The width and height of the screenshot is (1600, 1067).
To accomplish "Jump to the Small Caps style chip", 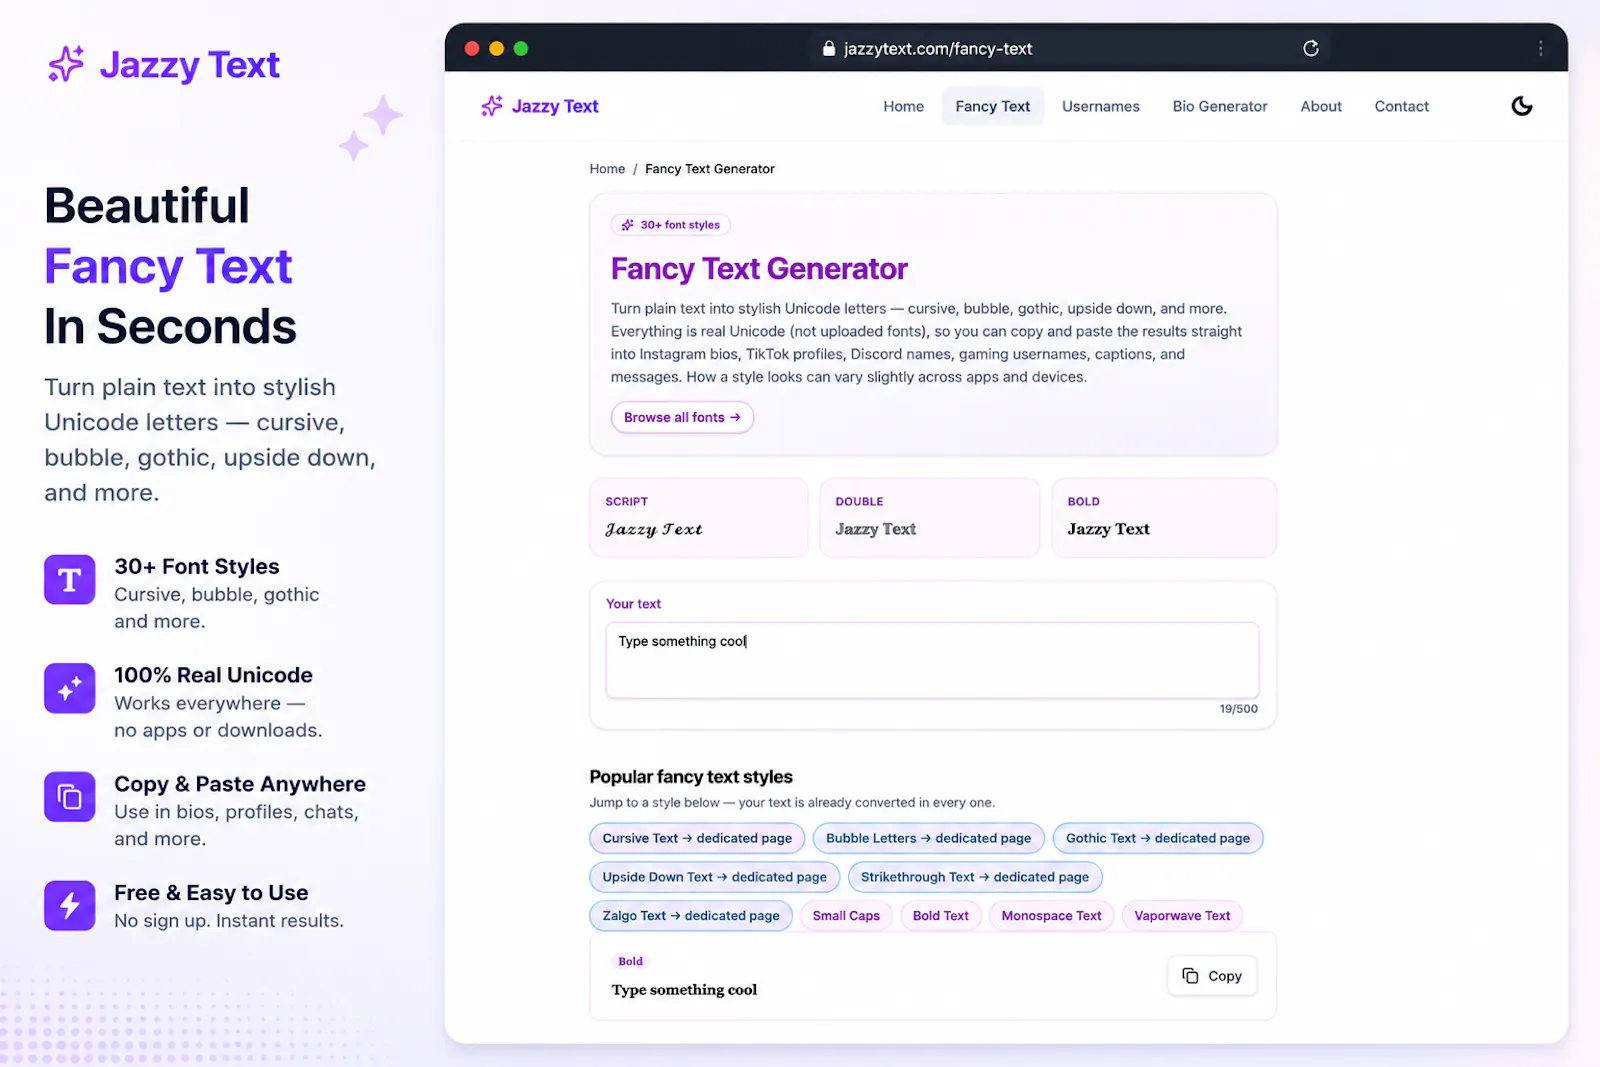I will [846, 916].
